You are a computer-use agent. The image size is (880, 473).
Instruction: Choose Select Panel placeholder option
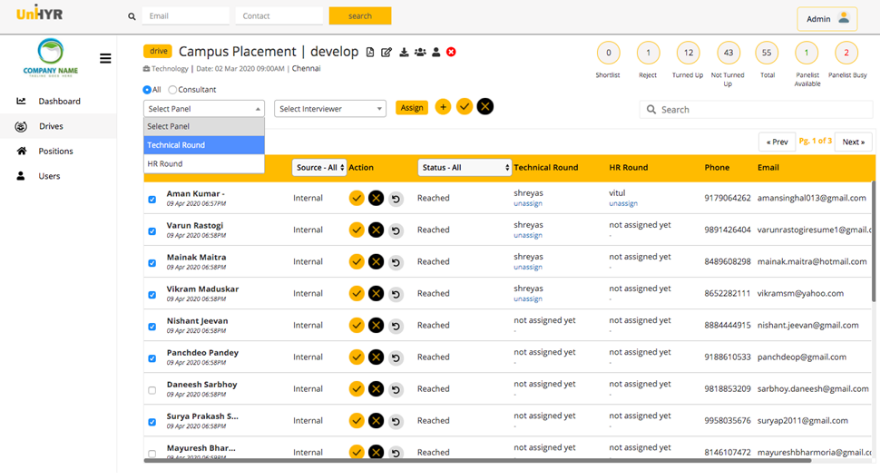pos(204,126)
